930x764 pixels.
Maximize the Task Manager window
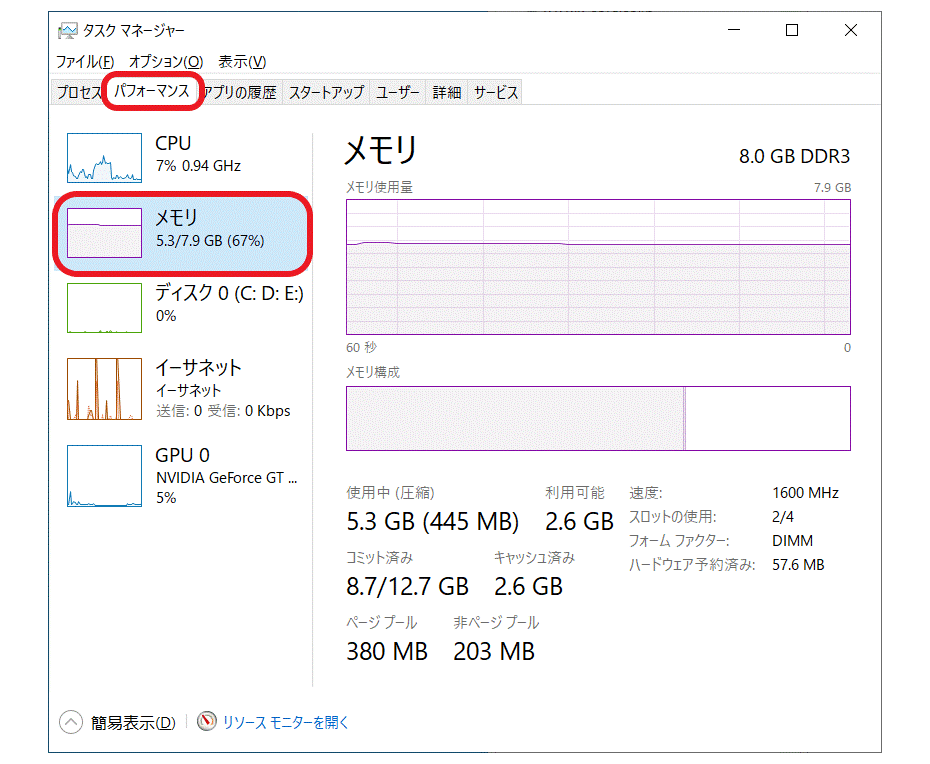point(792,30)
